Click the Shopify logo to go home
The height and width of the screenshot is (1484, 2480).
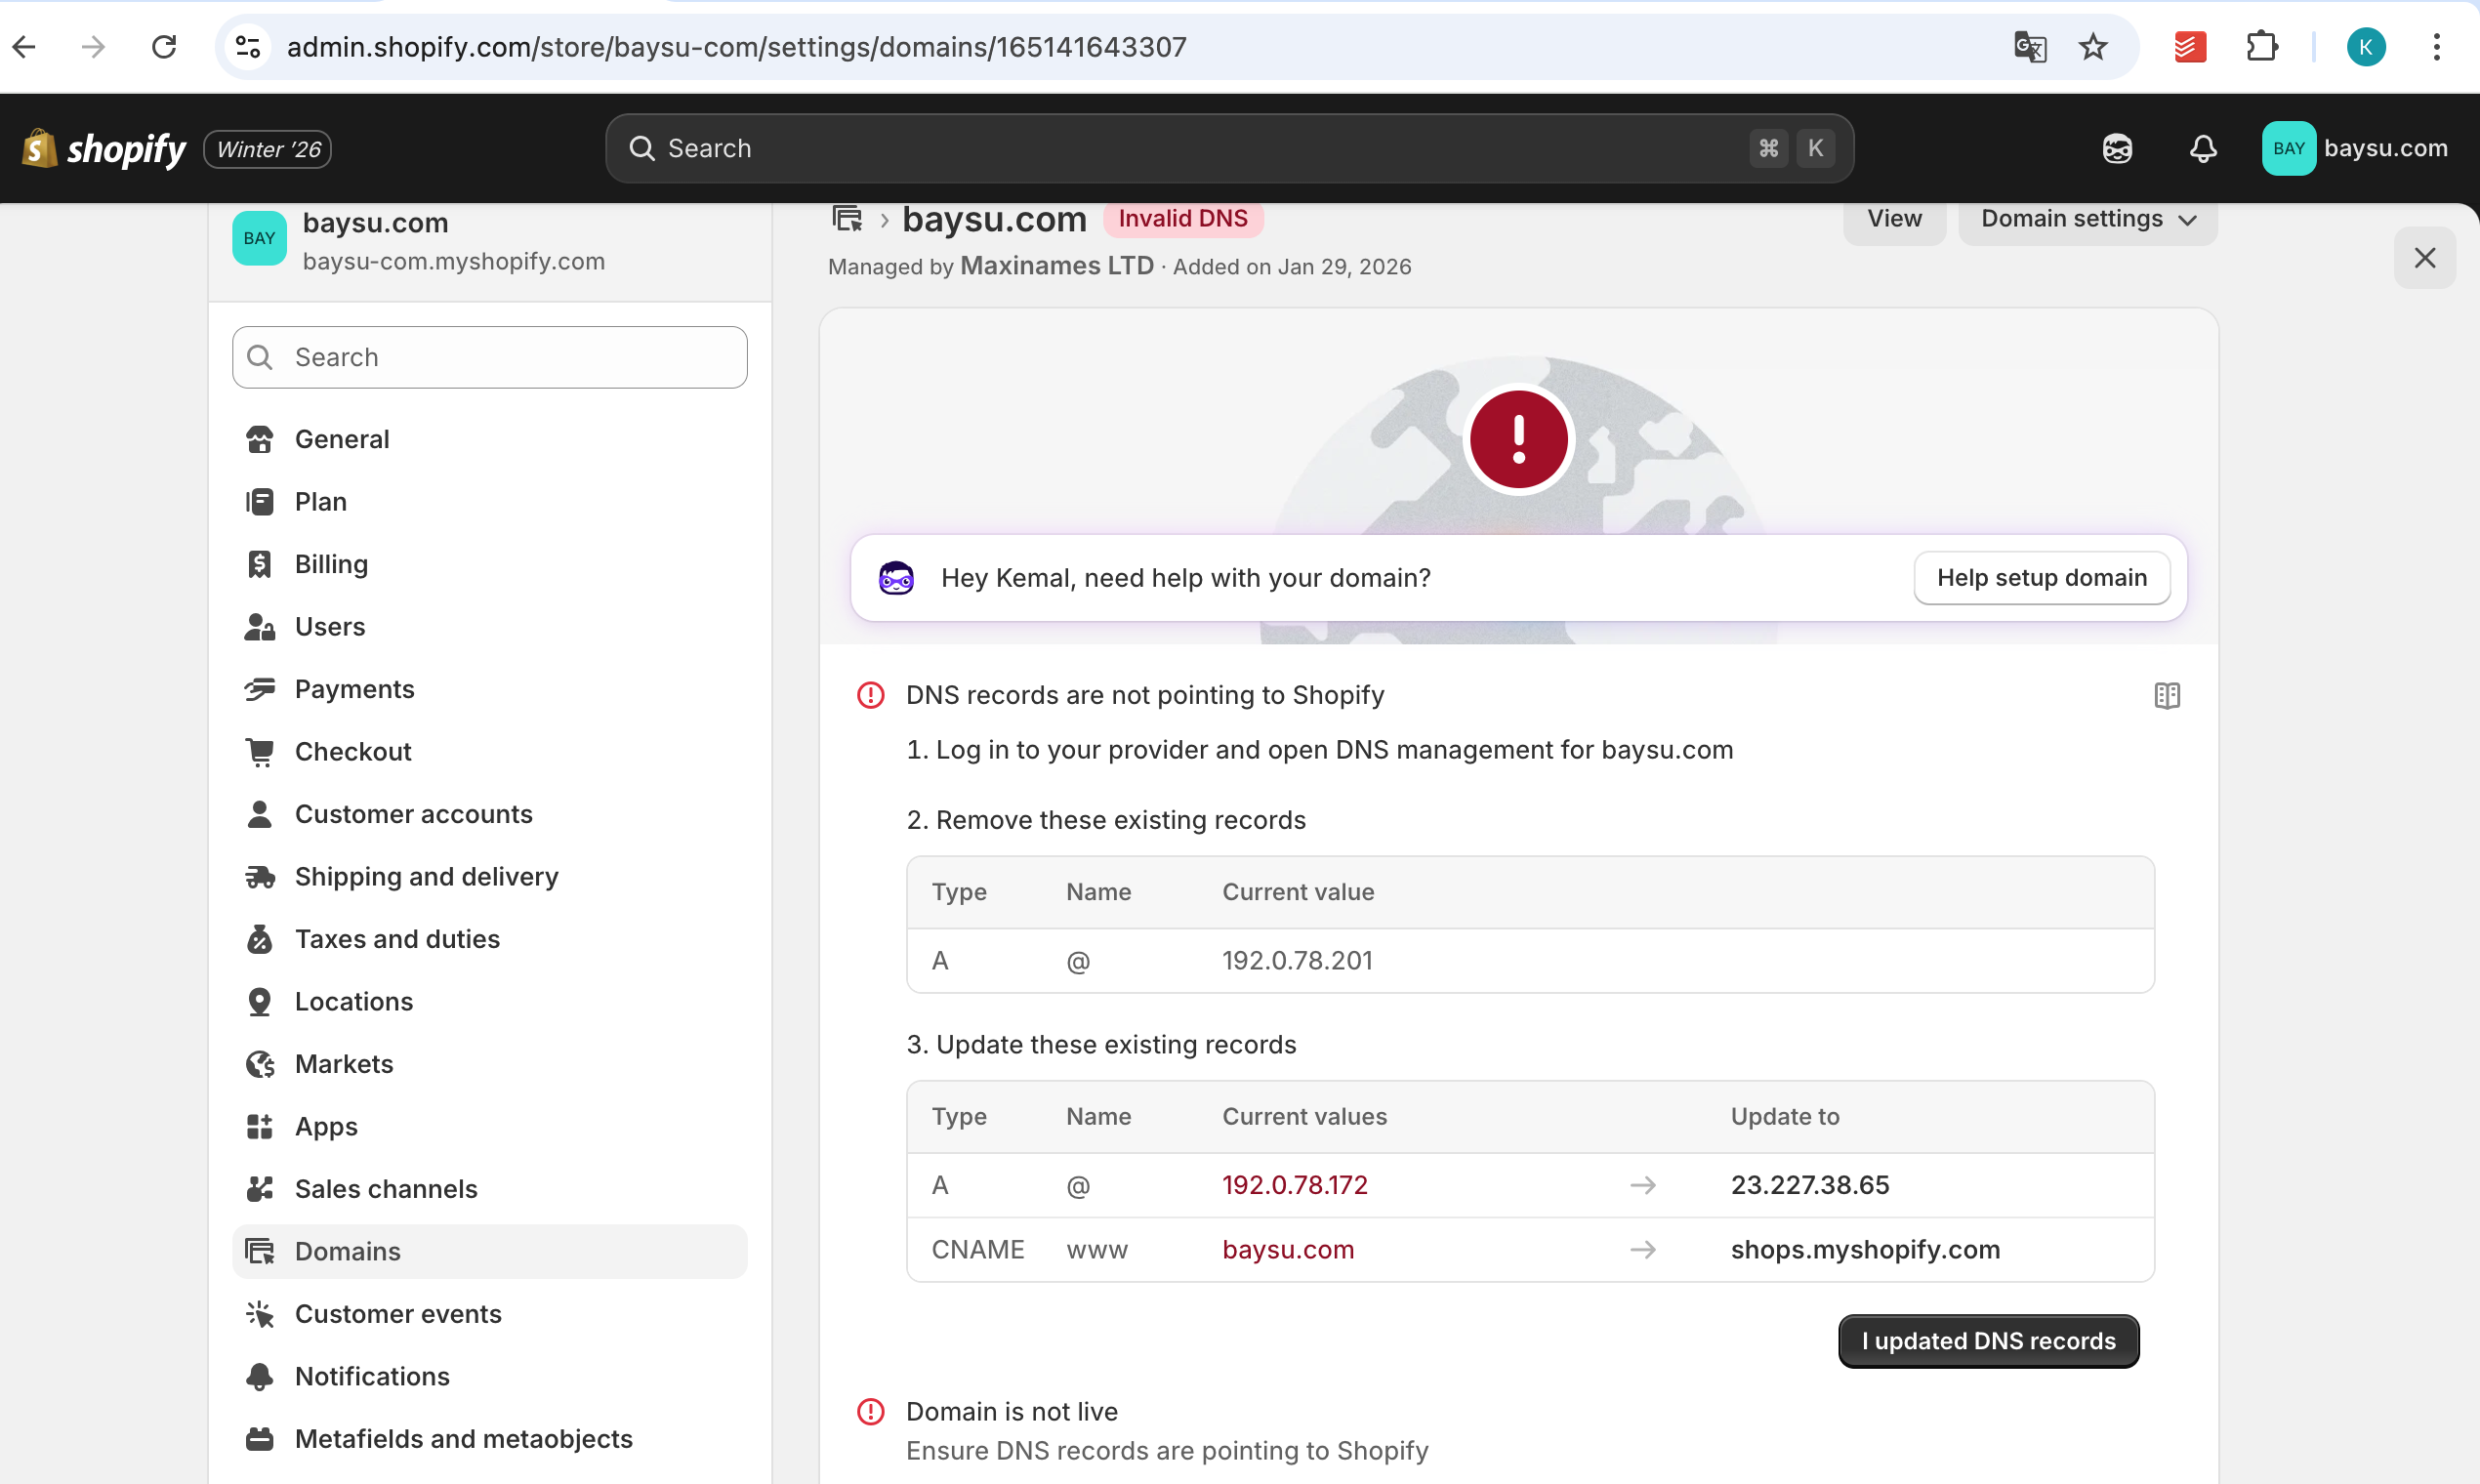(104, 149)
